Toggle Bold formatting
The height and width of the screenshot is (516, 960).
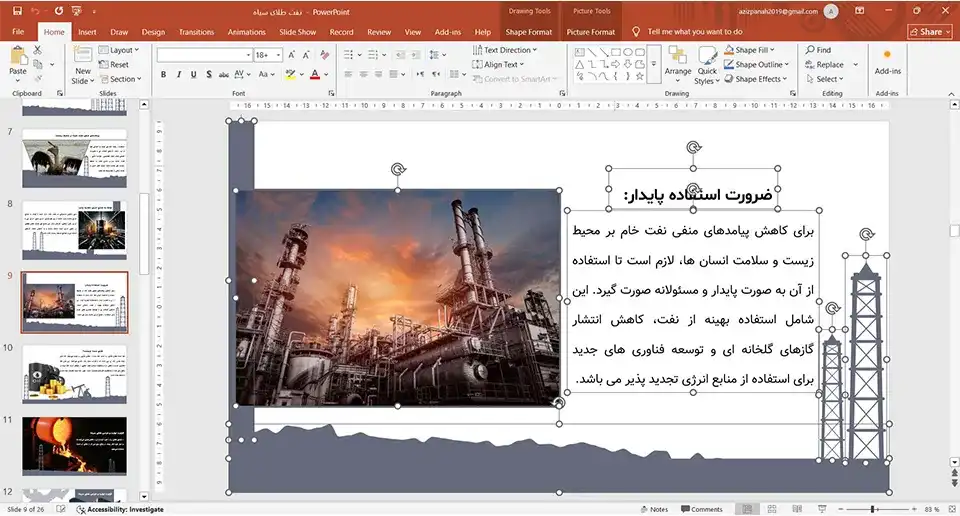coord(163,74)
